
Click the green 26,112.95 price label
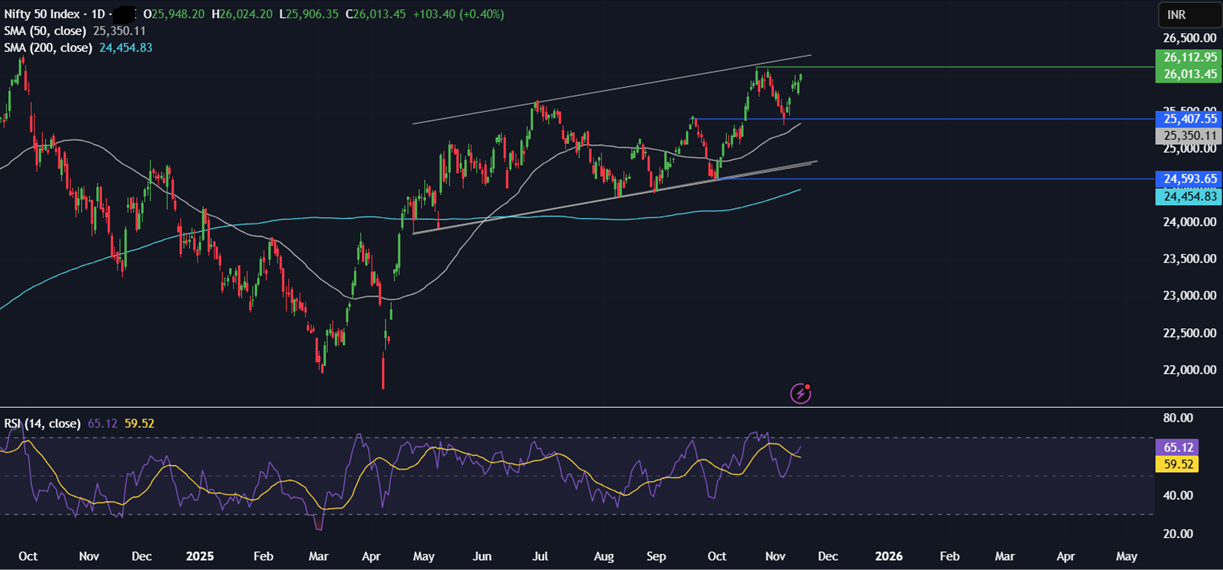pyautogui.click(x=1189, y=58)
